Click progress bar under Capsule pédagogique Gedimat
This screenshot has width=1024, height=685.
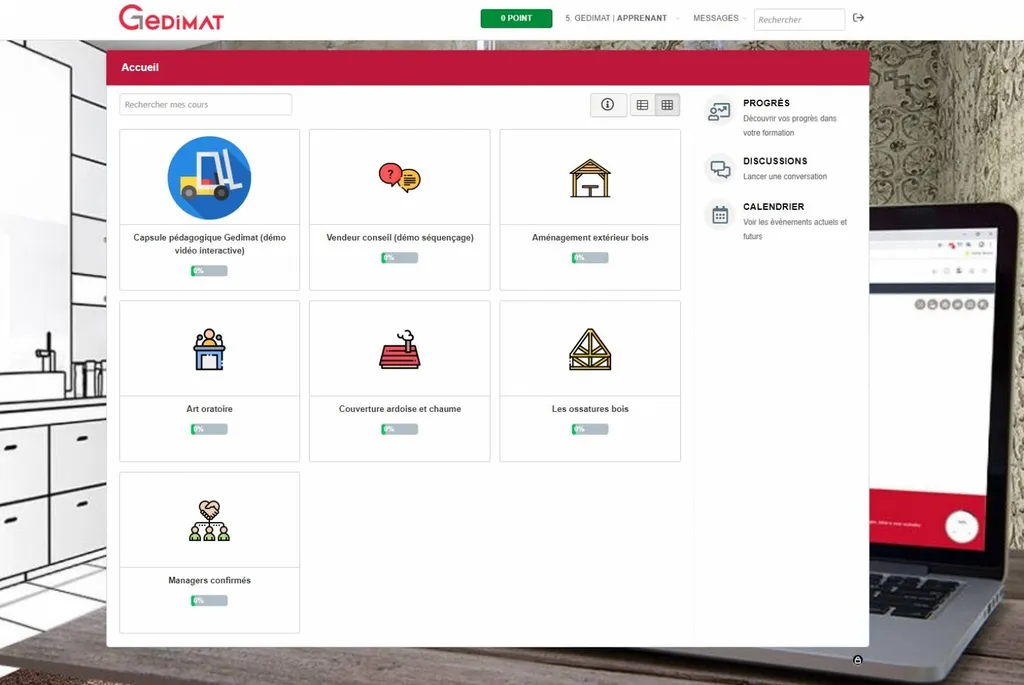209,271
